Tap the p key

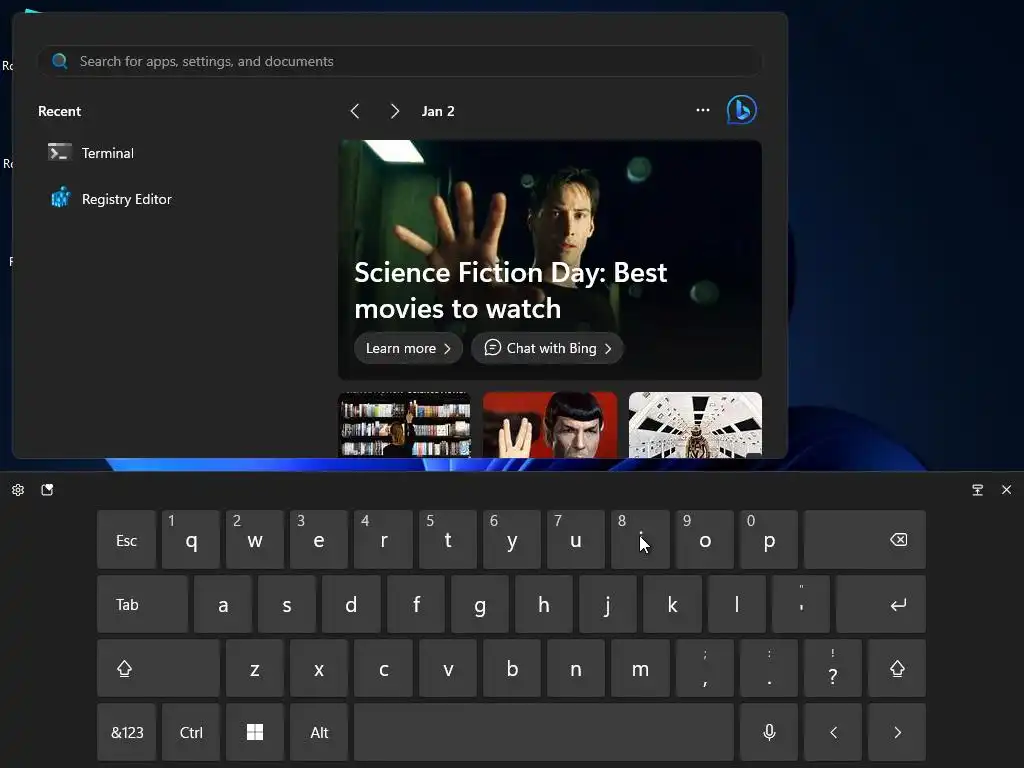point(769,539)
